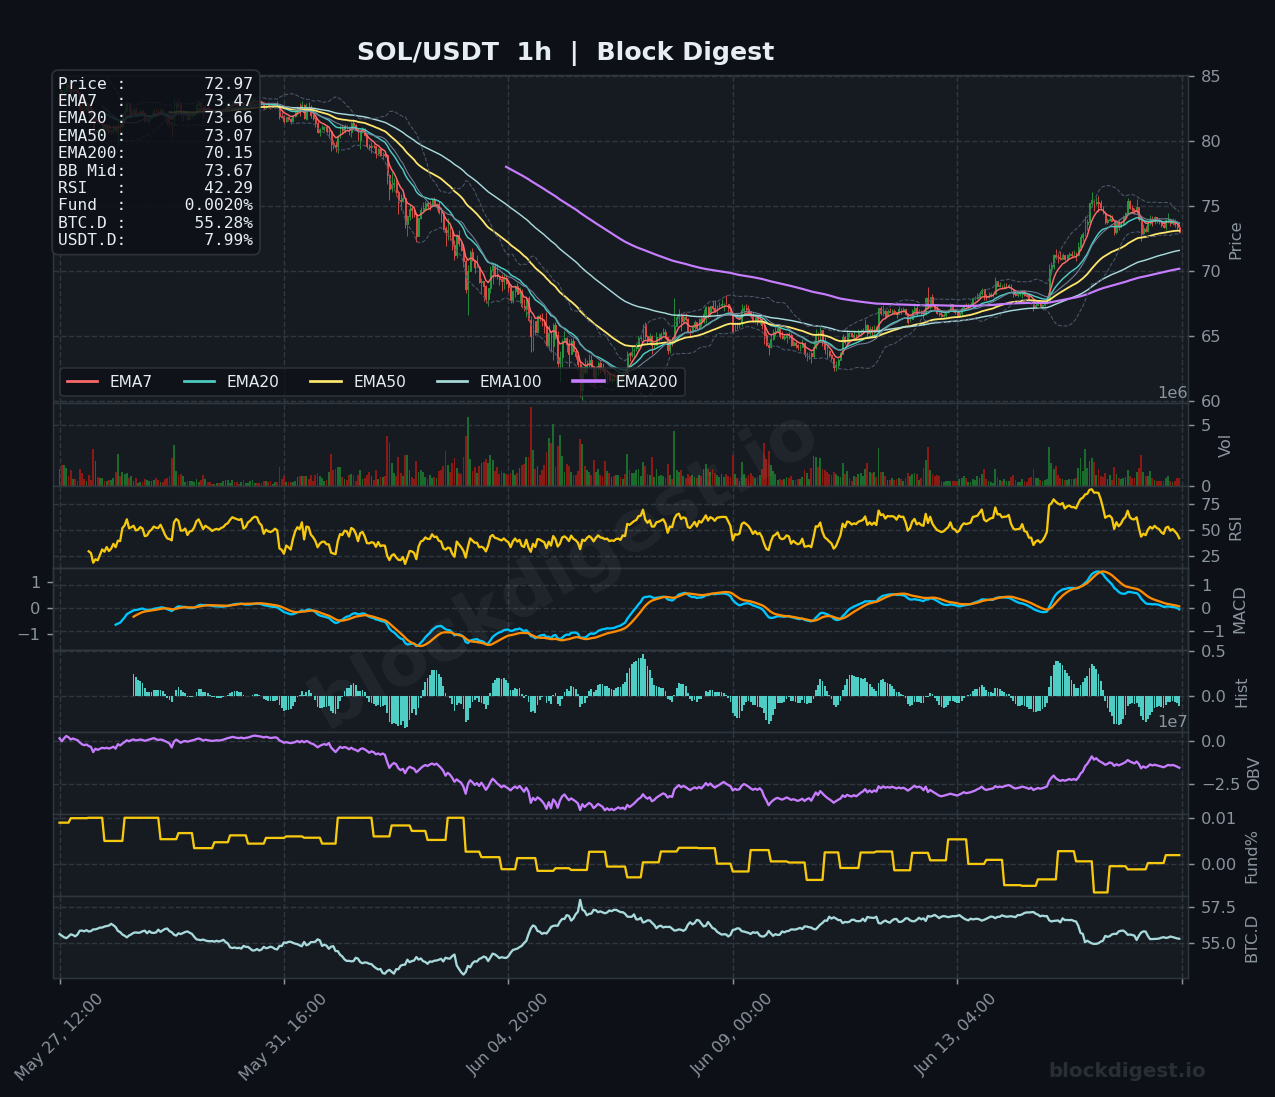Click the 1e7 OBV scale label

(x=1172, y=722)
